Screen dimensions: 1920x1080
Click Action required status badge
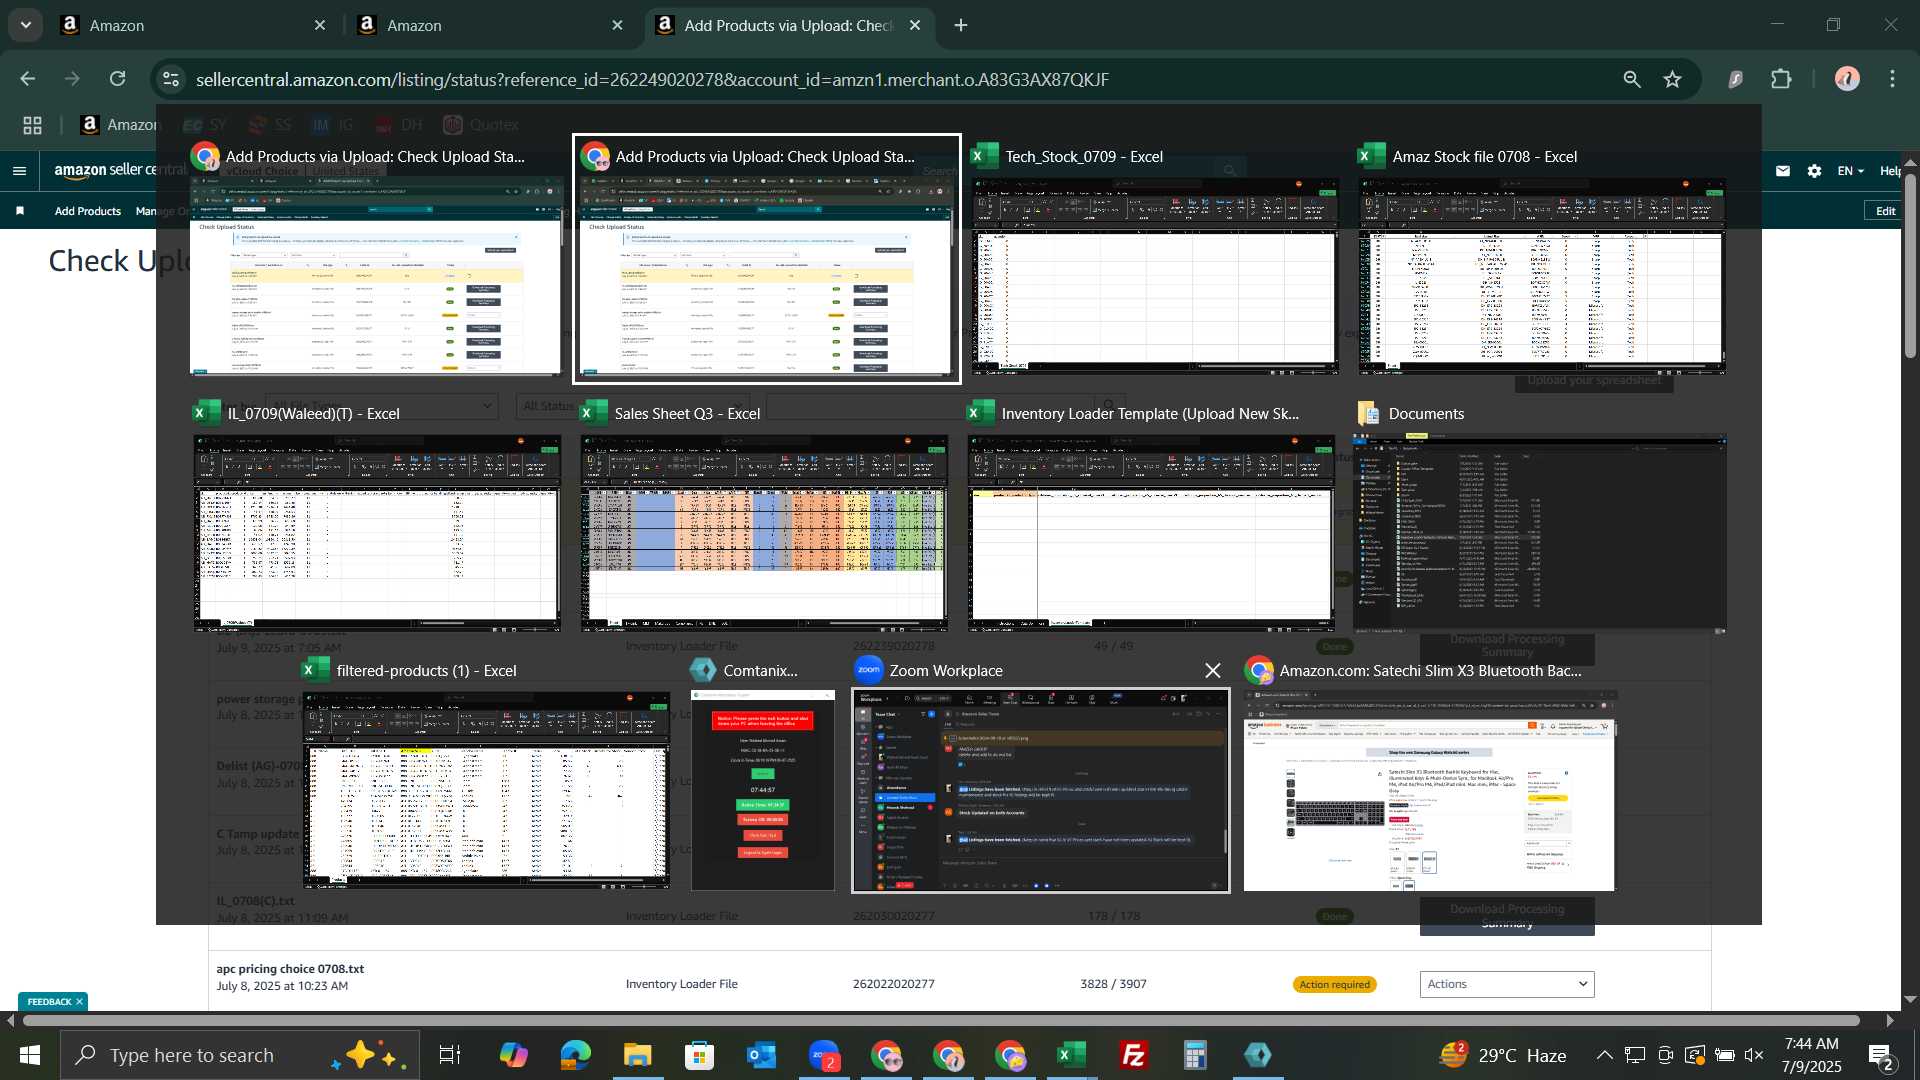click(1334, 985)
